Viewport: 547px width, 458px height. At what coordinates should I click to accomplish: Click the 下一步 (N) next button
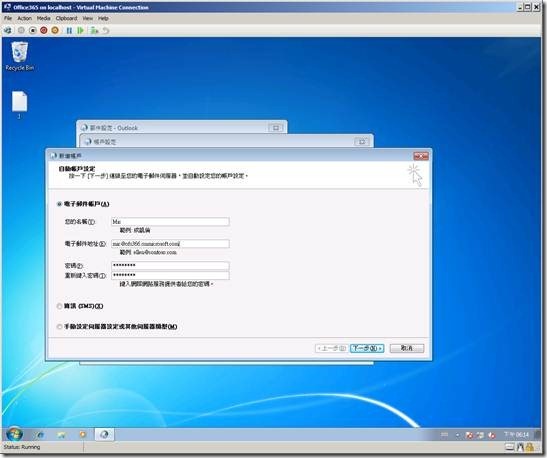(367, 348)
